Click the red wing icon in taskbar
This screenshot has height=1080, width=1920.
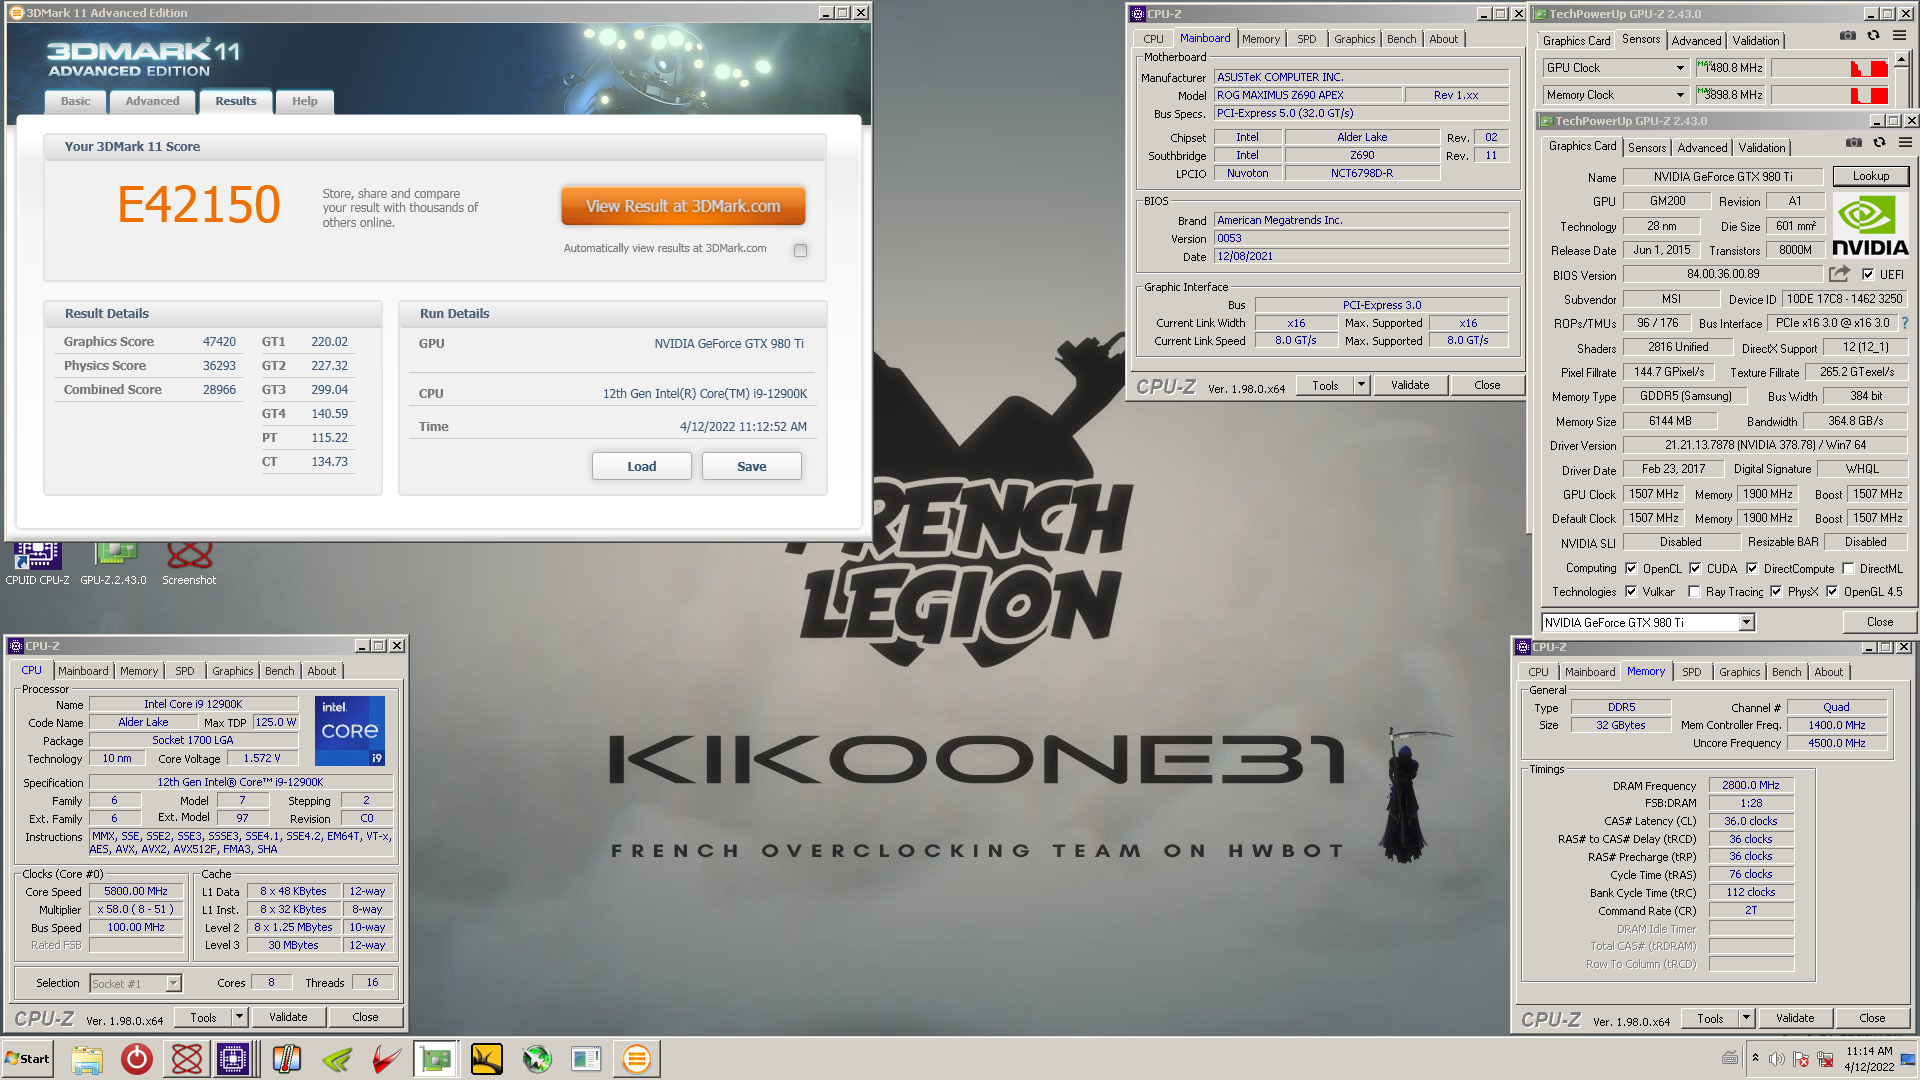386,1059
